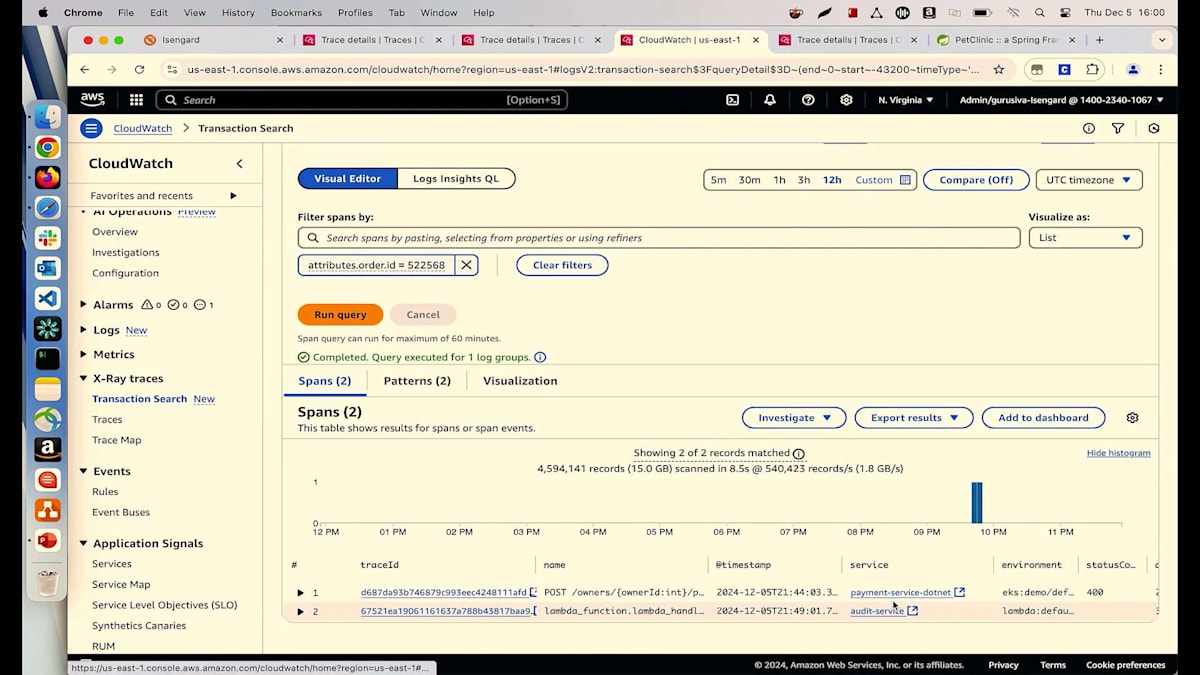Open the AWS services grid menu
1200x675 pixels.
tap(136, 100)
